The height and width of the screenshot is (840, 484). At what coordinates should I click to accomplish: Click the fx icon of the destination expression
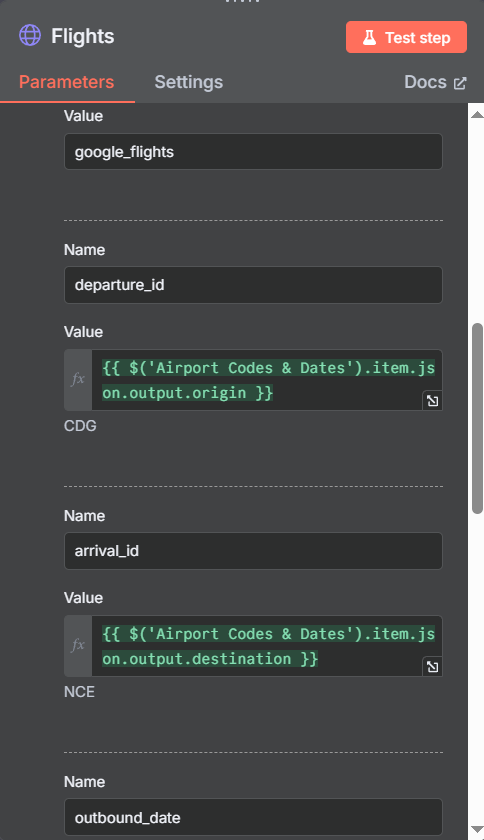(x=78, y=646)
